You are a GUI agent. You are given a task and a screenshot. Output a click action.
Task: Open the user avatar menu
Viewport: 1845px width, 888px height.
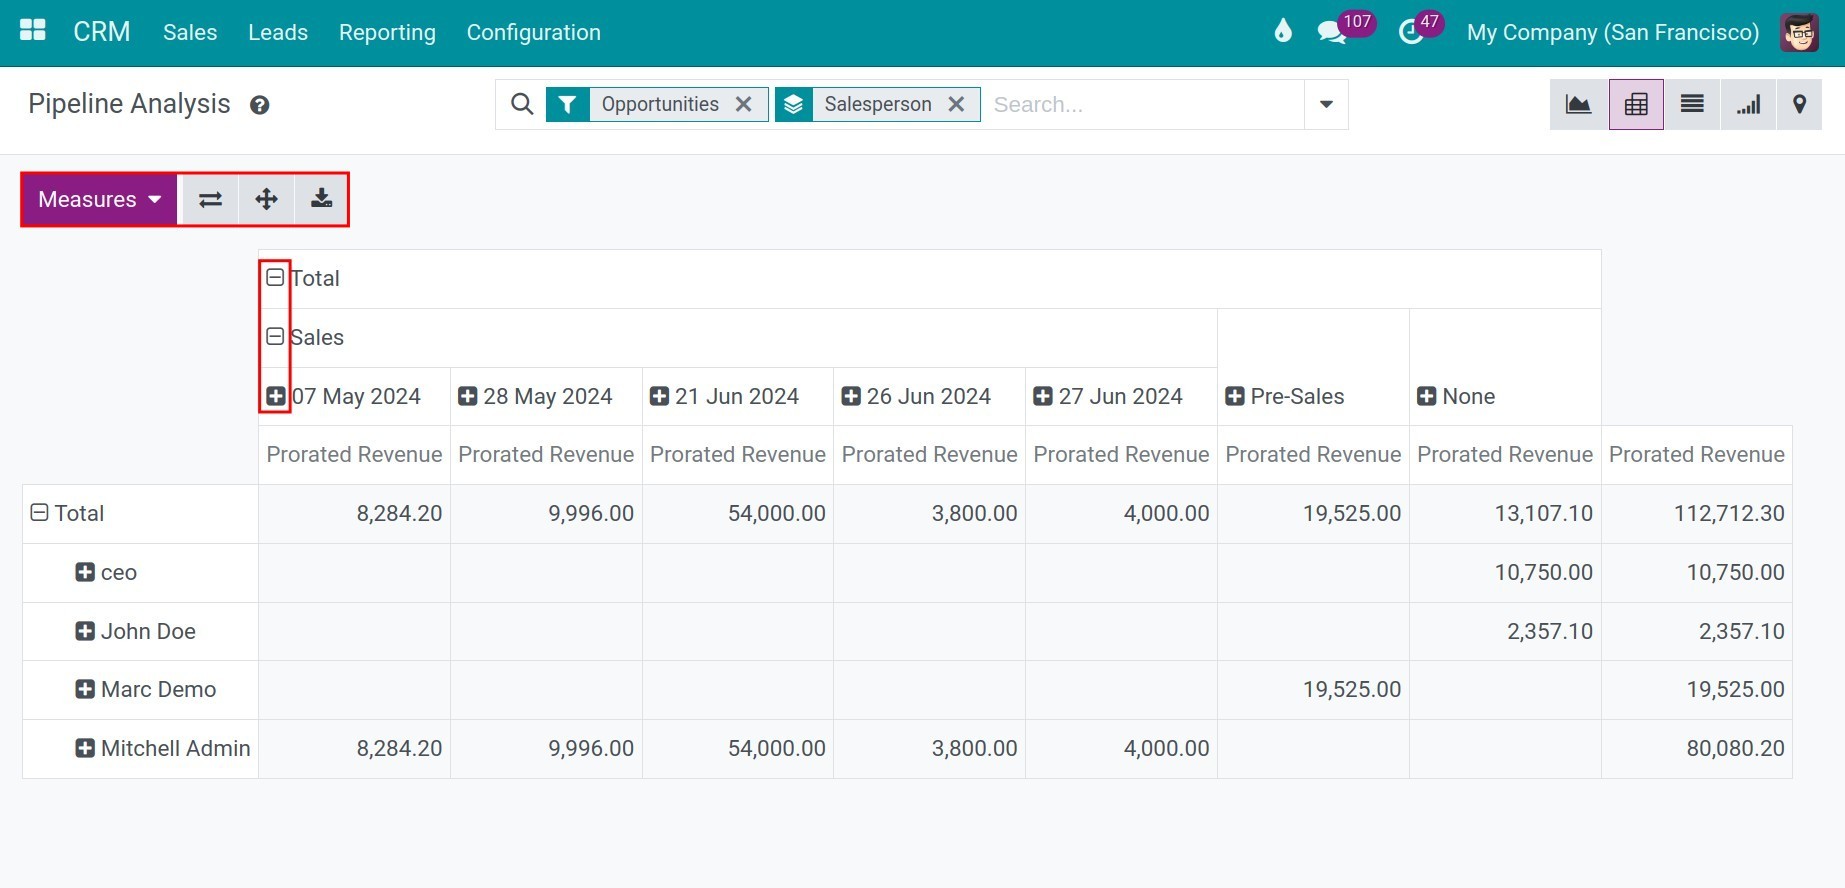pyautogui.click(x=1799, y=32)
